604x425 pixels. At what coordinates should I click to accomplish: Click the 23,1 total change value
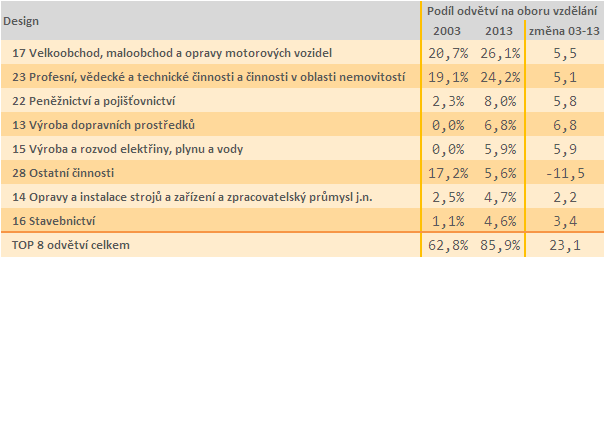click(565, 245)
